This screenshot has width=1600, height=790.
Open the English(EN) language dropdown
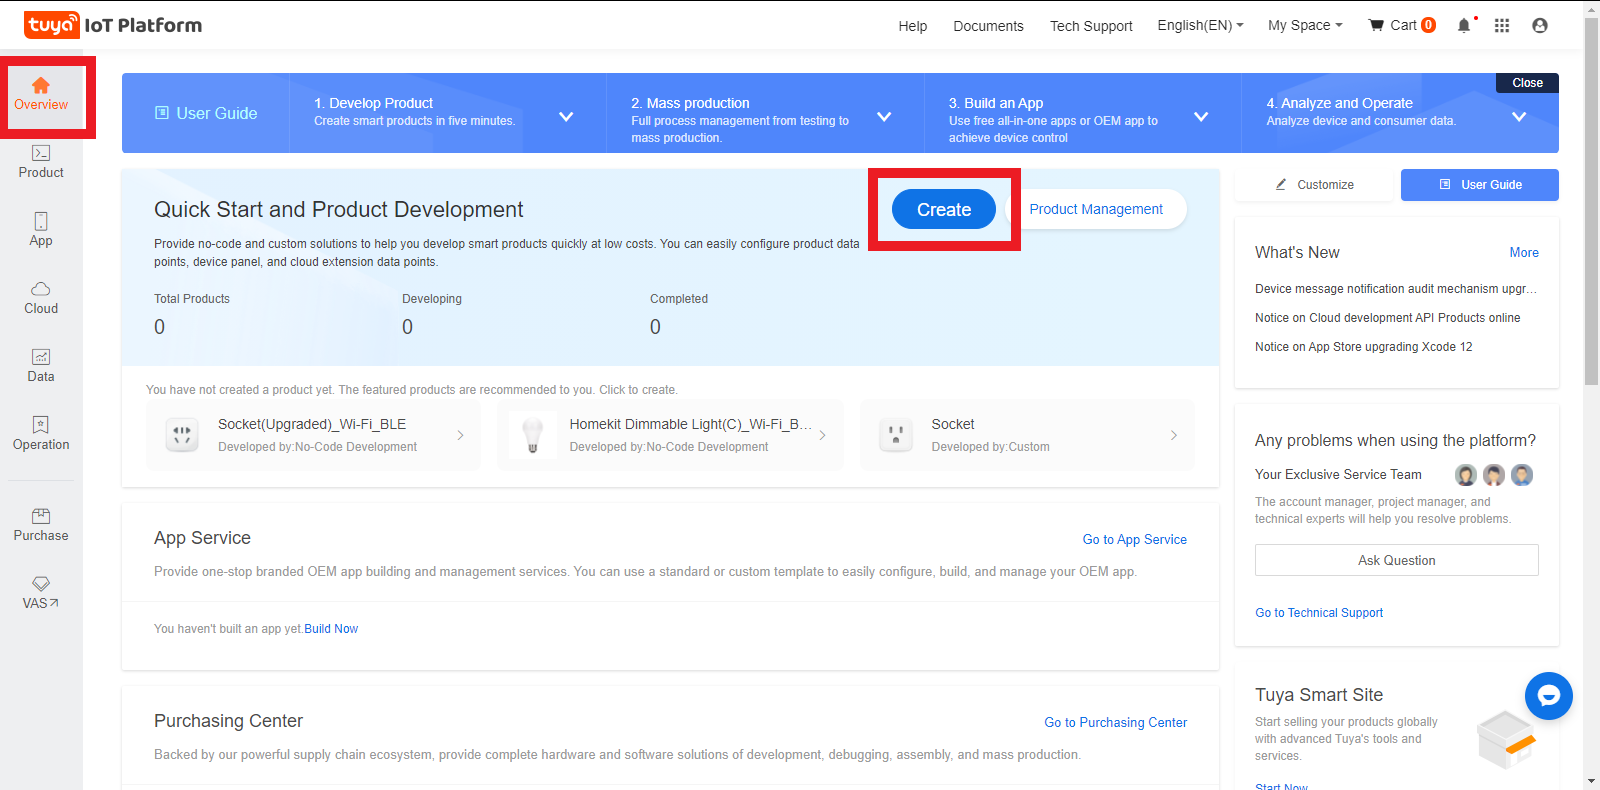pos(1200,26)
